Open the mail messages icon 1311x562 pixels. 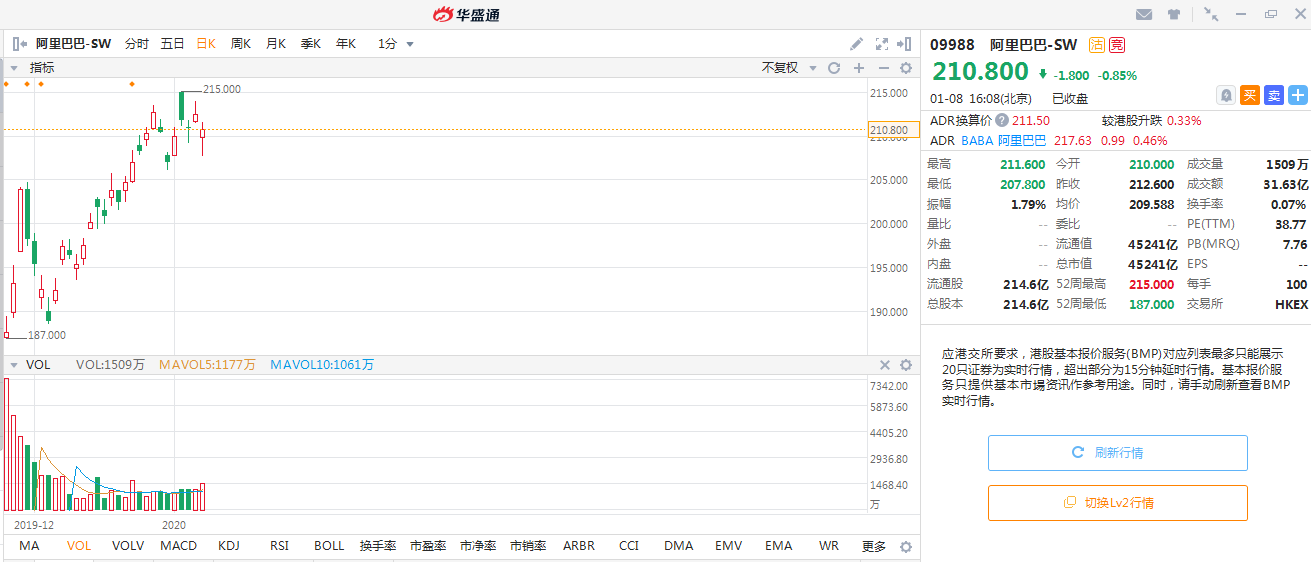pos(1144,14)
